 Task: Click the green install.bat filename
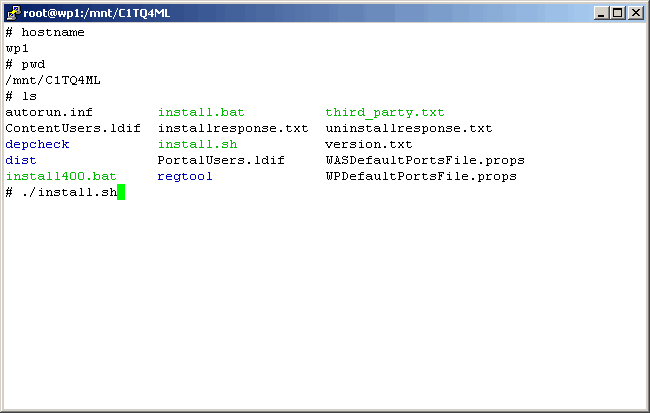[x=201, y=113]
